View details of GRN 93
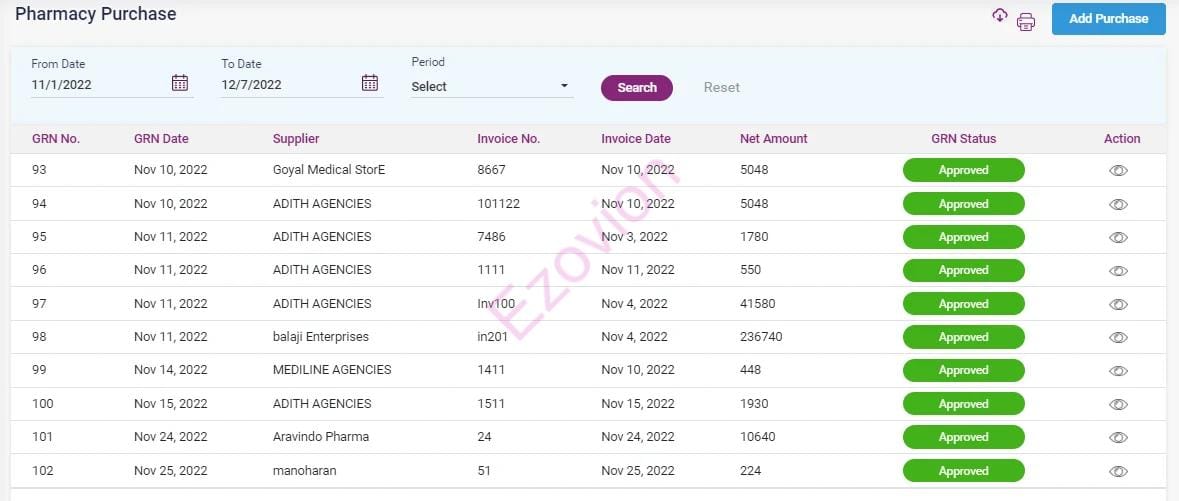 pyautogui.click(x=1118, y=171)
